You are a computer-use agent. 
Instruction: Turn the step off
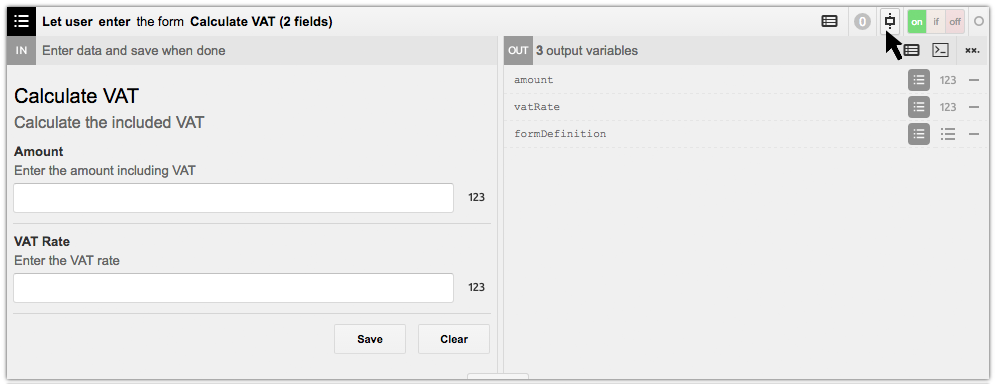pos(955,22)
